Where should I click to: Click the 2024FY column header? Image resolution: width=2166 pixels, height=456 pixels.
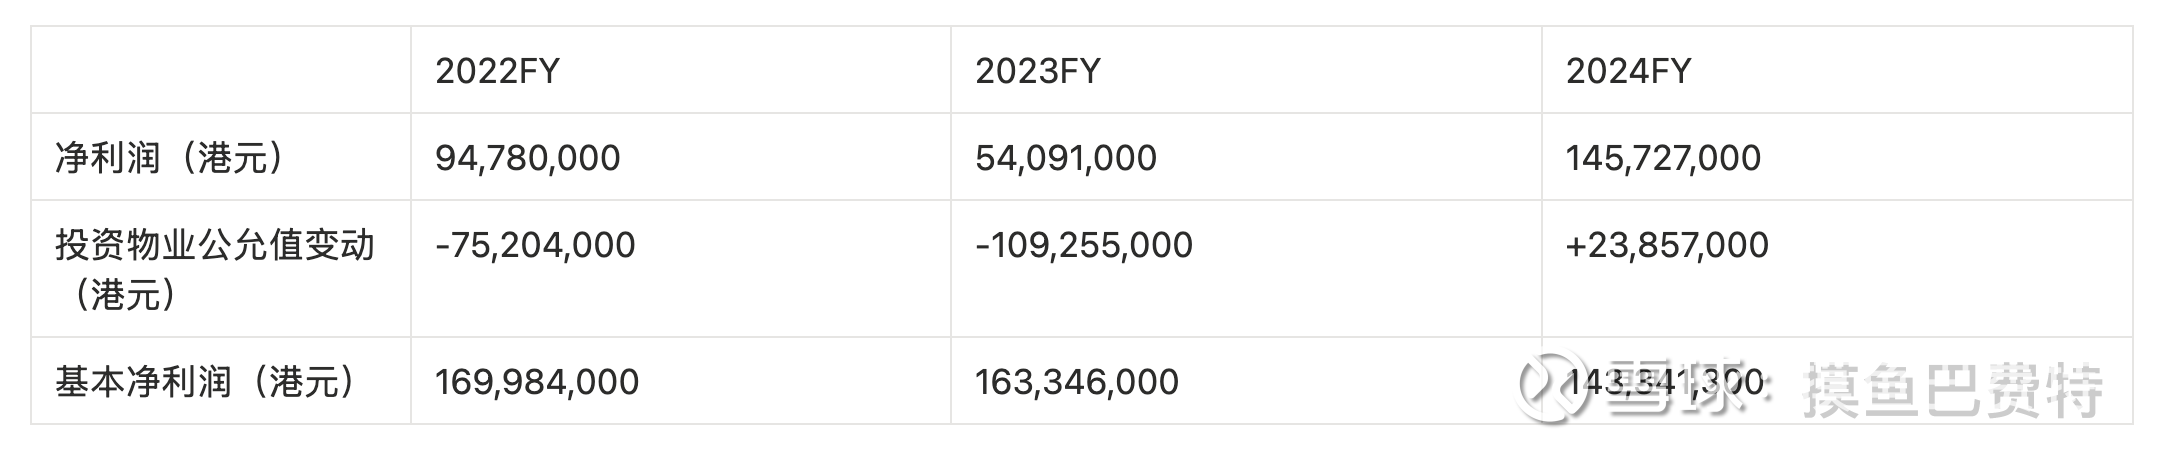click(x=1628, y=71)
